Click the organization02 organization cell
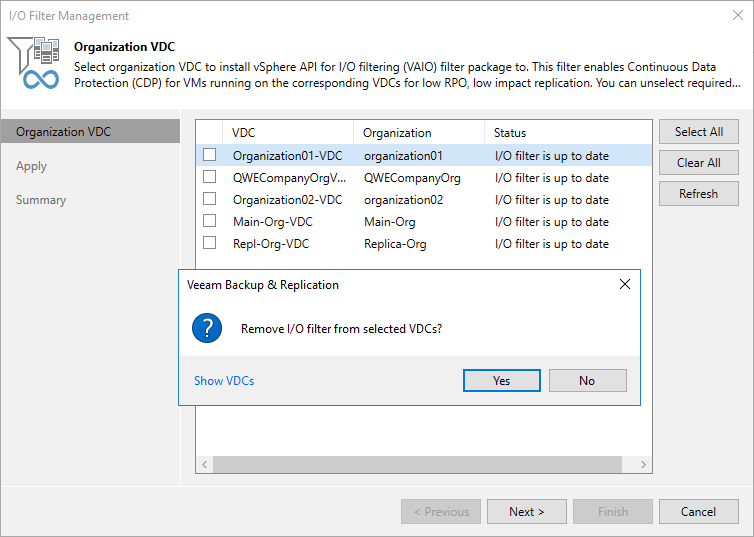 tap(403, 200)
